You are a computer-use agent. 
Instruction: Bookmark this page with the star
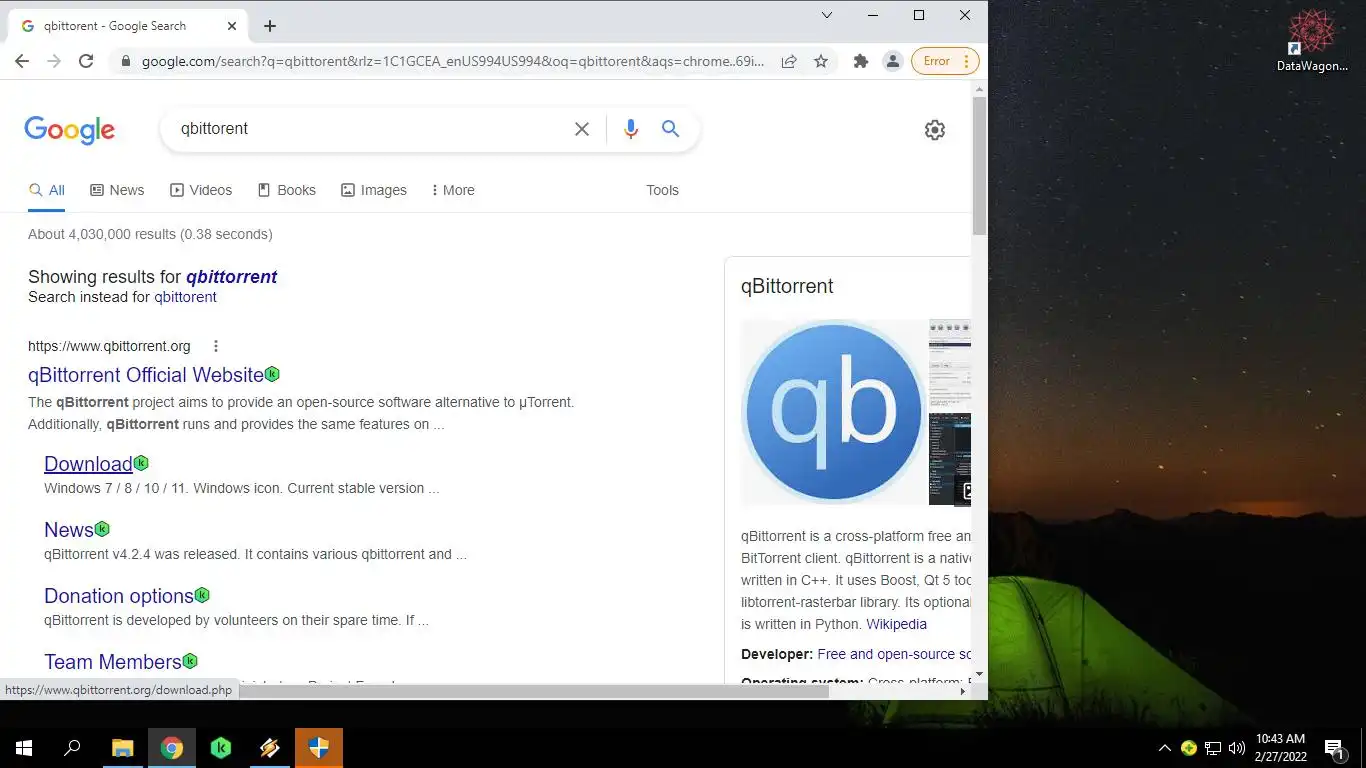point(821,61)
